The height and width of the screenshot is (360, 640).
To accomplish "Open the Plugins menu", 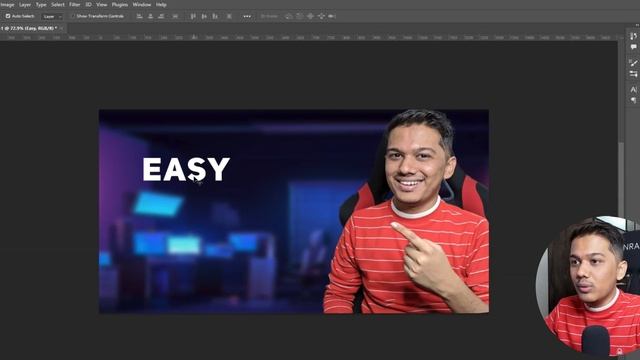I will (120, 4).
